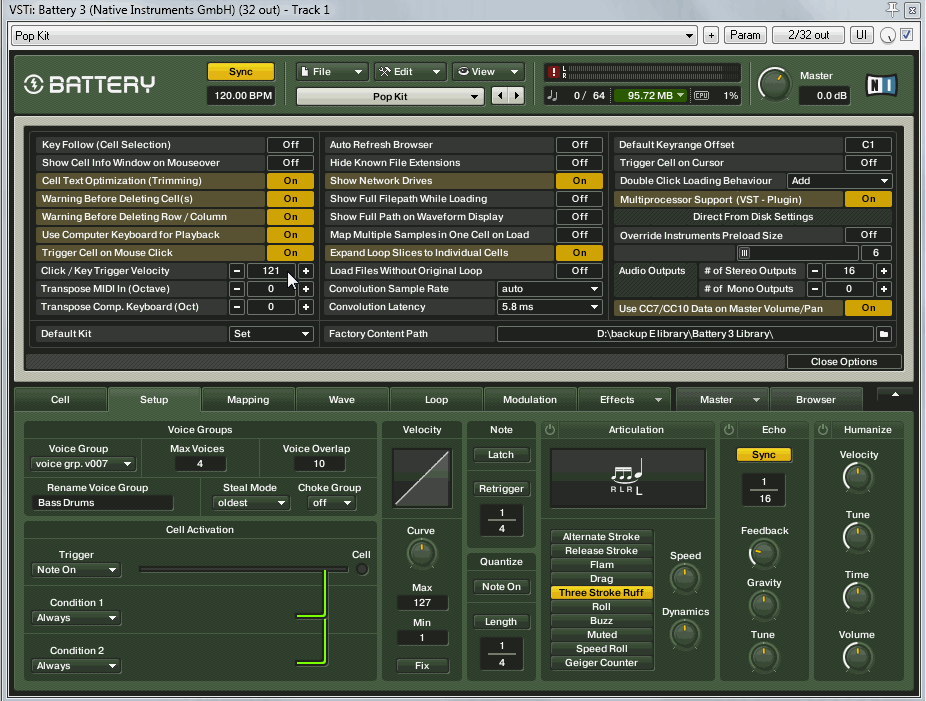Go to previous kit arrow

tap(500, 95)
